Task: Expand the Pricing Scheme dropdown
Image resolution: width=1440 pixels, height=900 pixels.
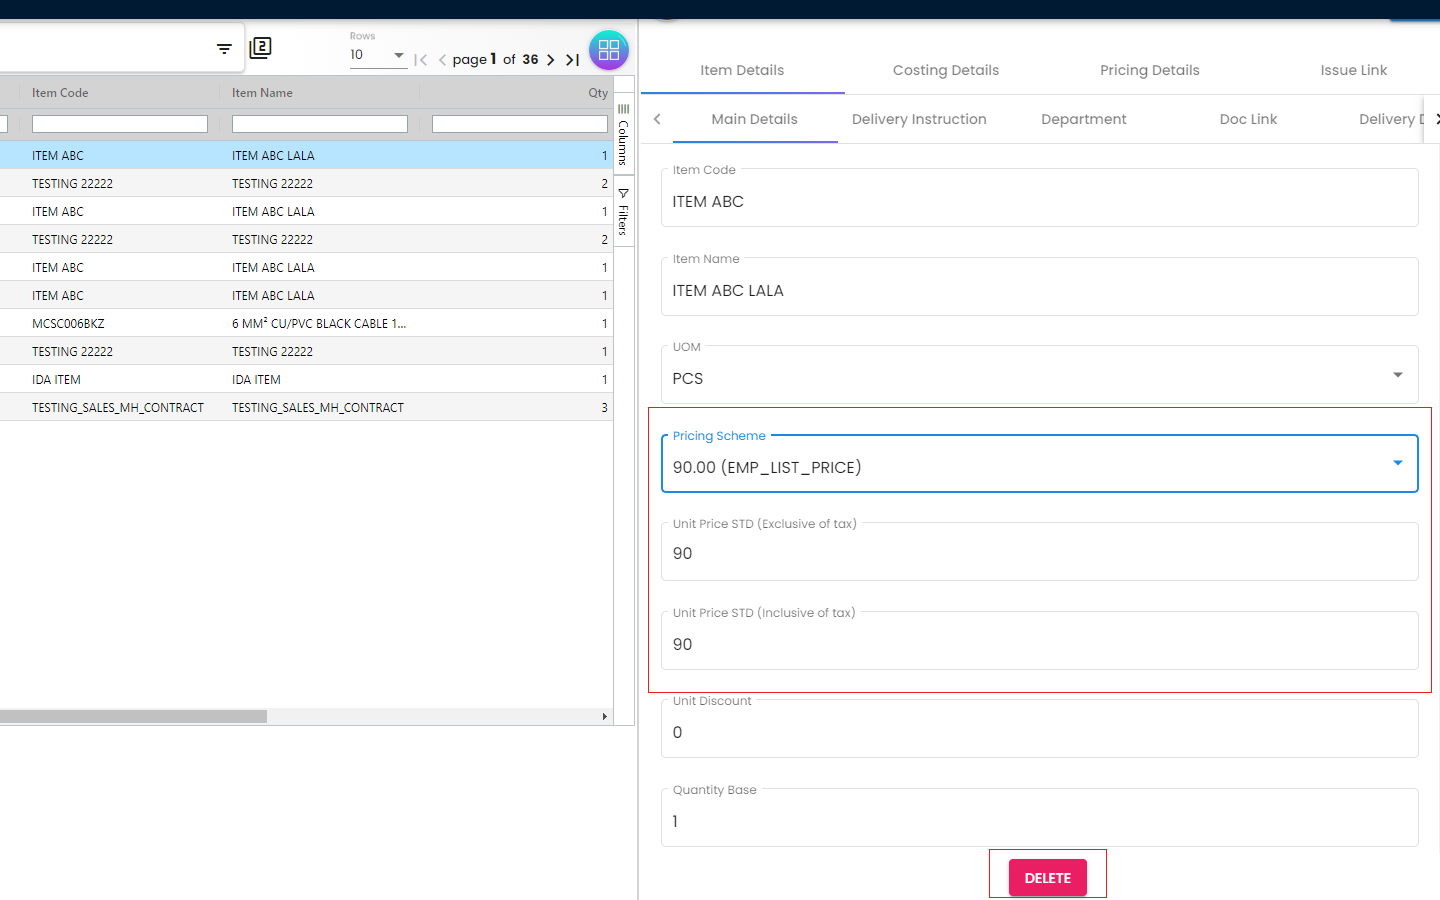Action: click(1397, 464)
